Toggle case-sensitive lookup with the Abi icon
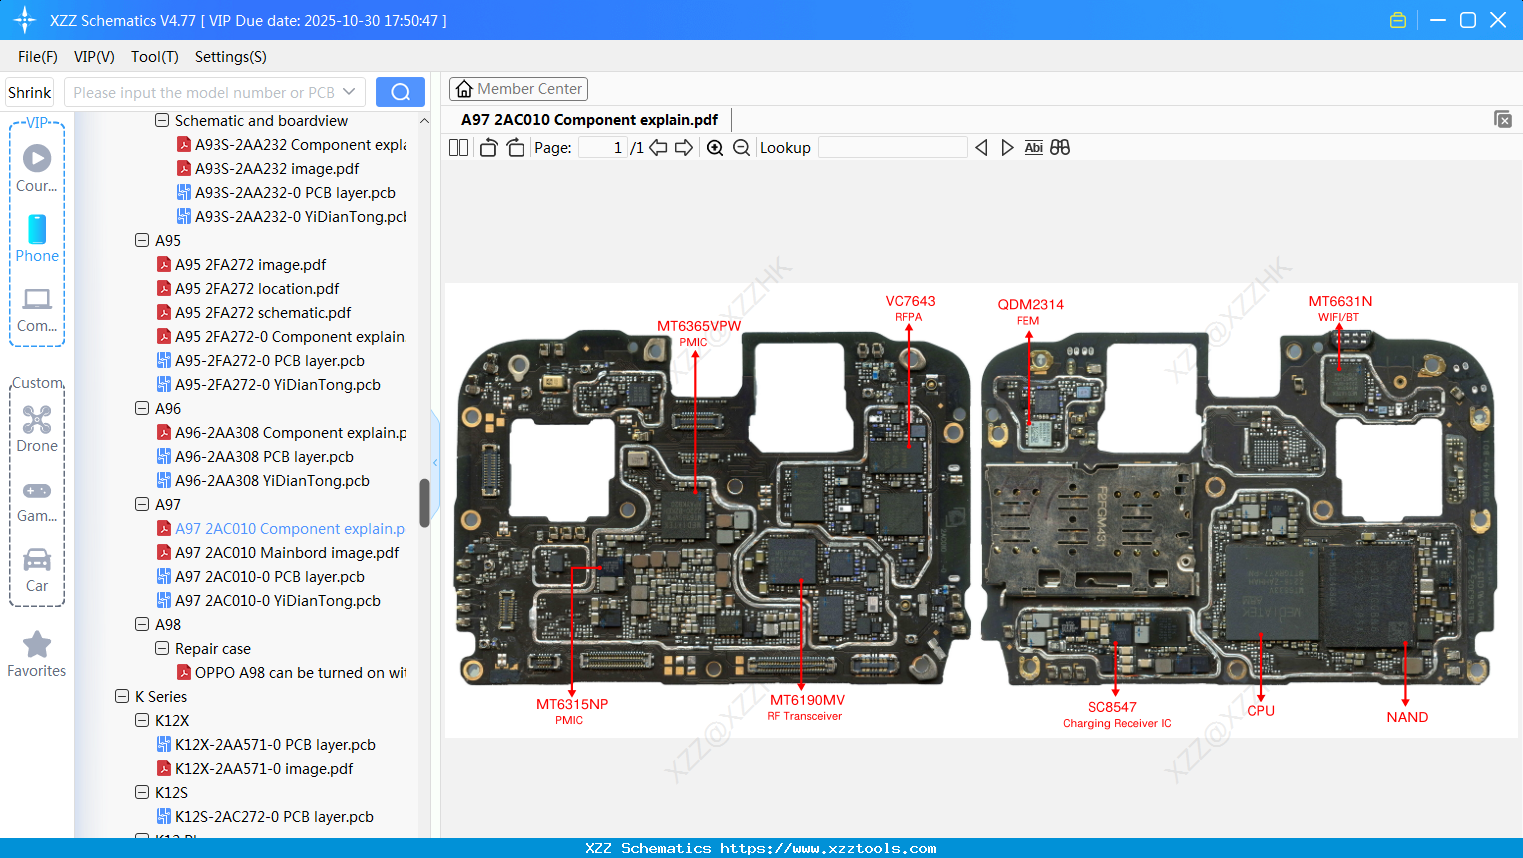 [1033, 147]
